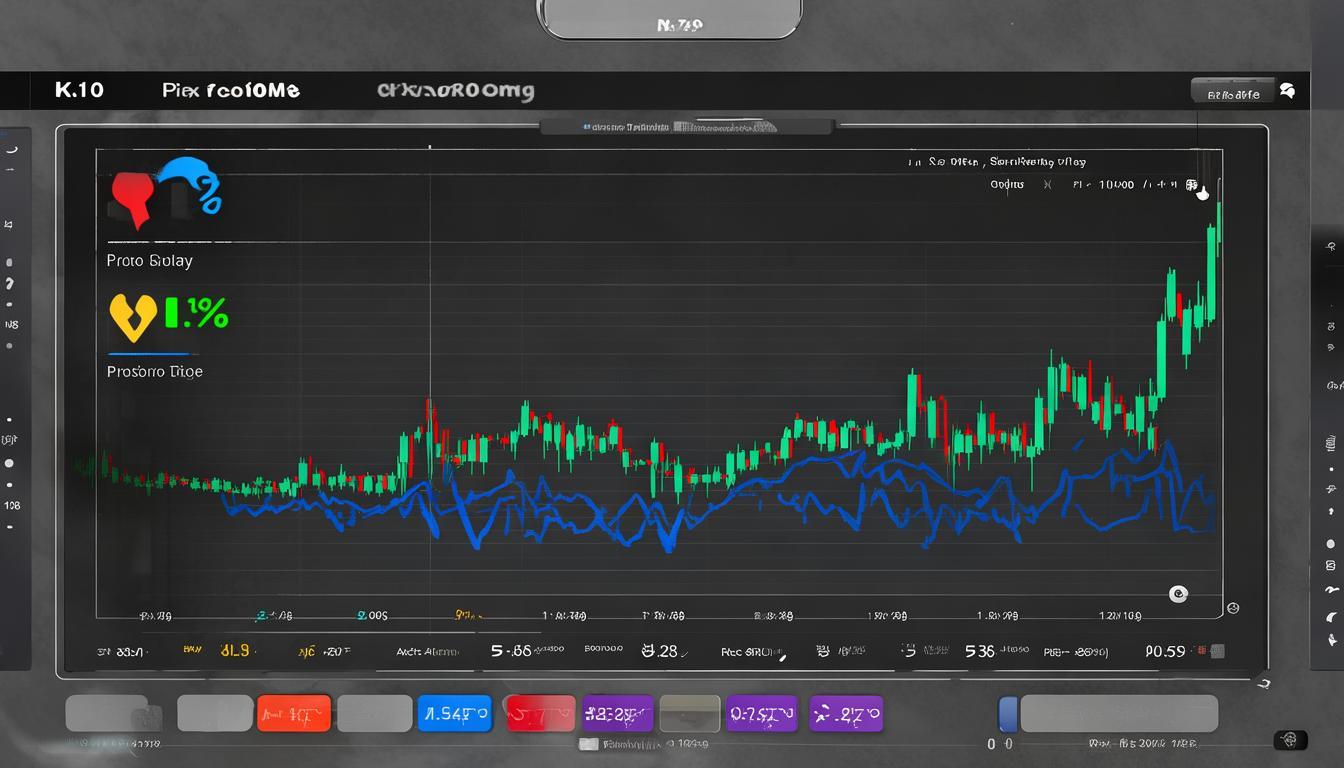Click the red and blue logo icon
Image resolution: width=1344 pixels, height=768 pixels.
(x=165, y=190)
